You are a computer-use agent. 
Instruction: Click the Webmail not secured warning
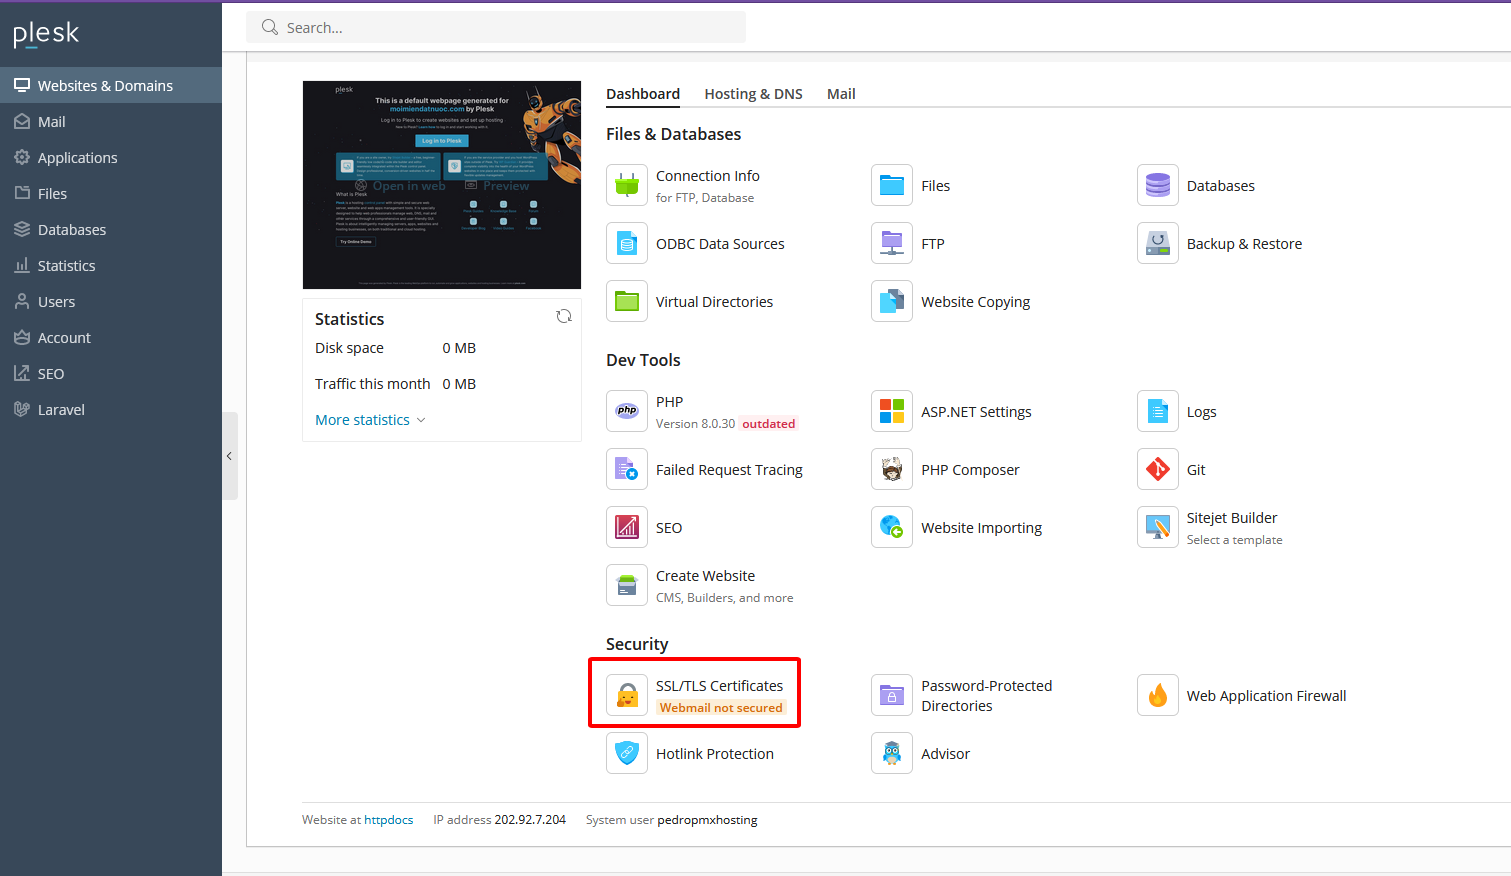721,708
